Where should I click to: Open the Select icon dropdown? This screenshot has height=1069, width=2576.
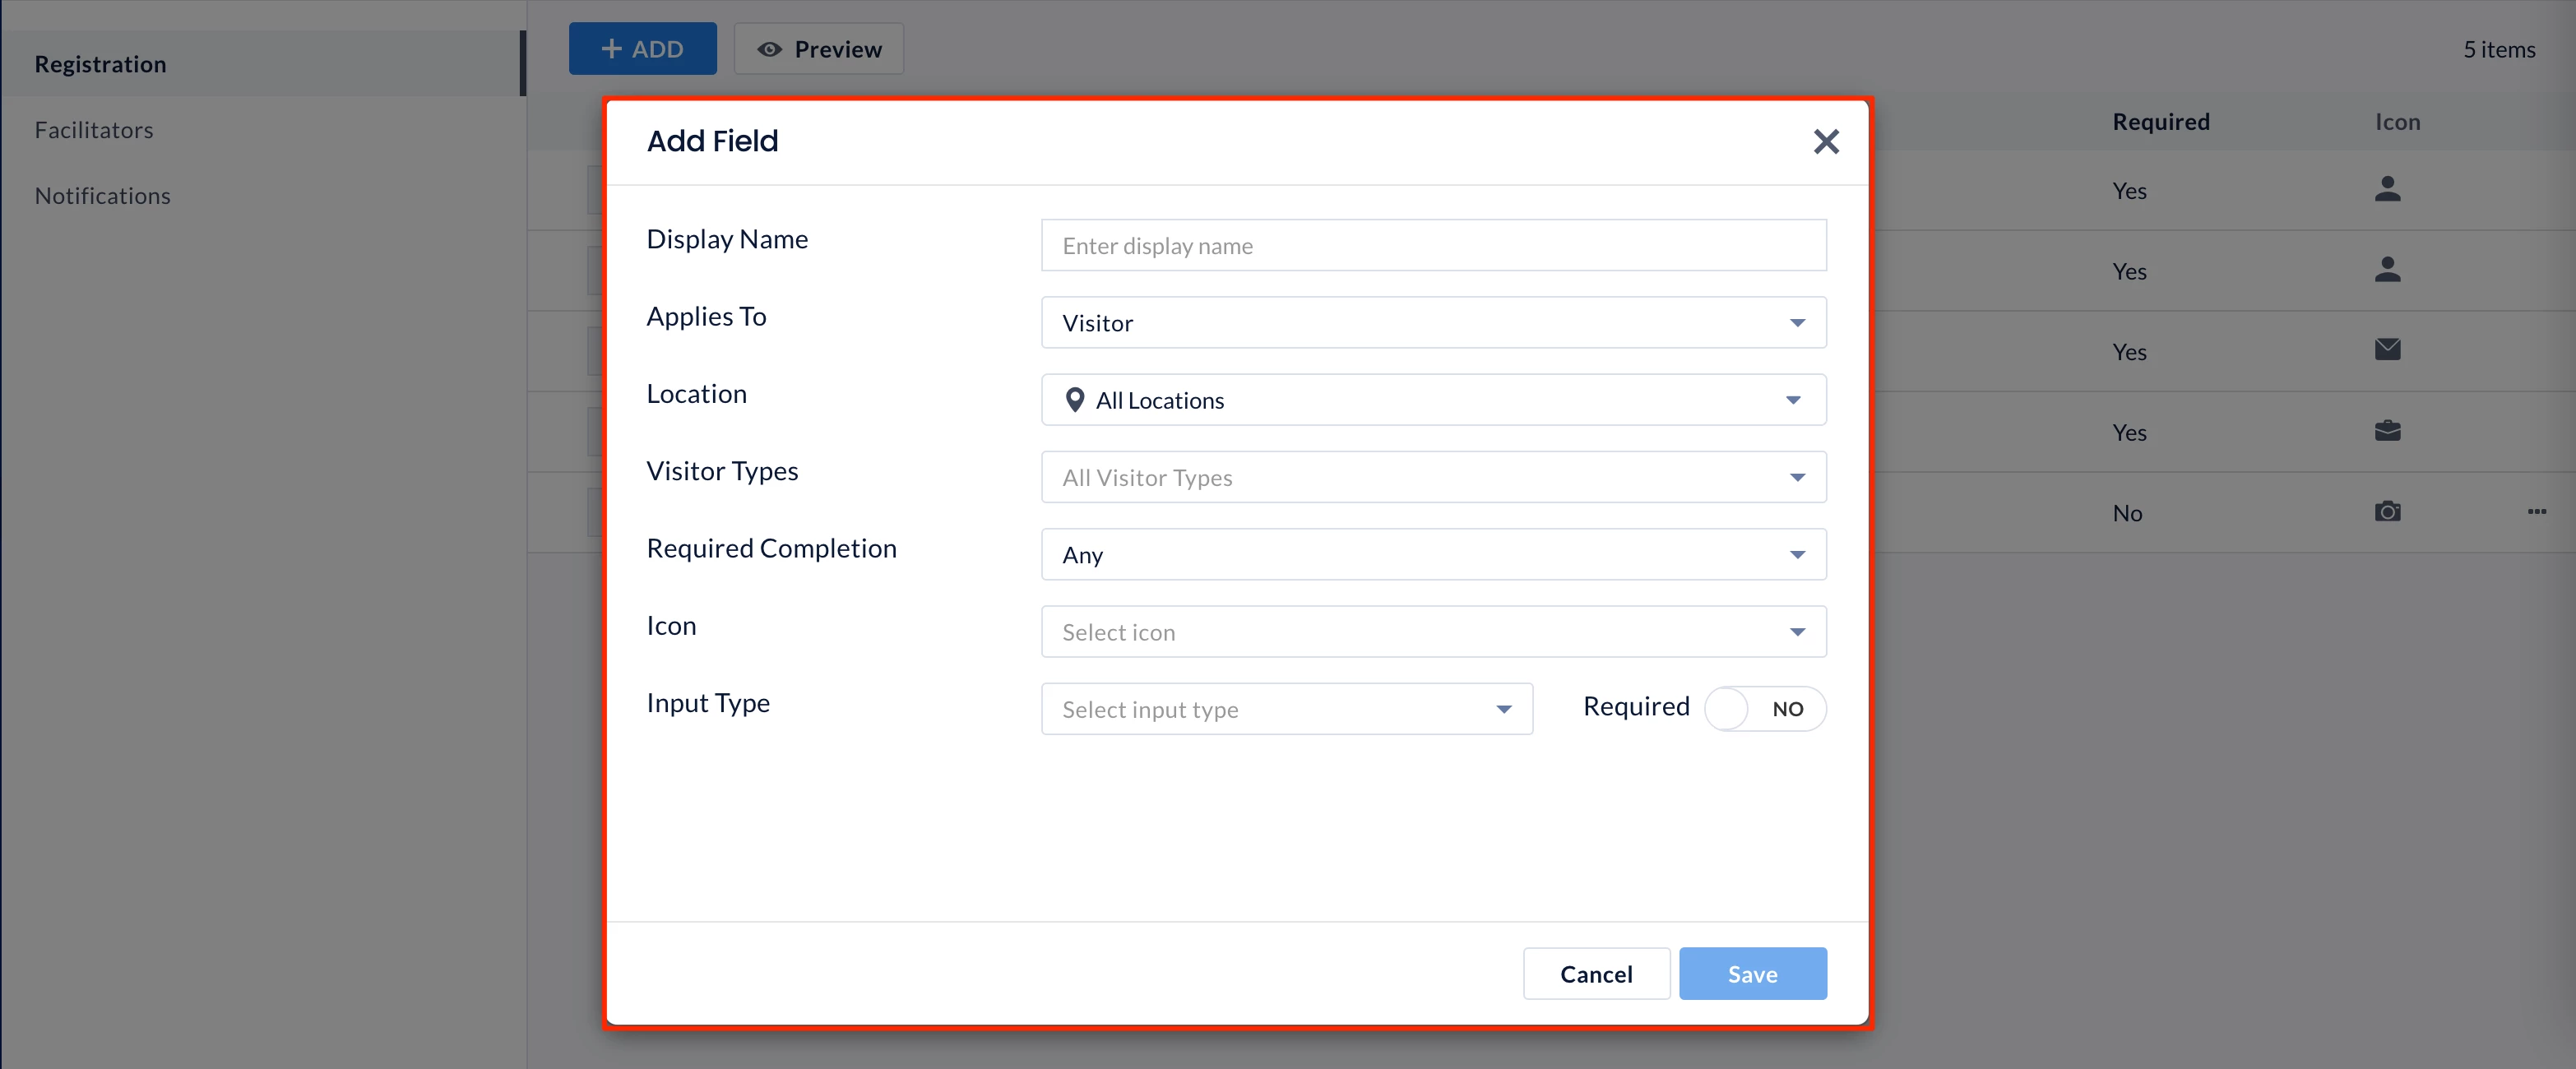tap(1432, 632)
